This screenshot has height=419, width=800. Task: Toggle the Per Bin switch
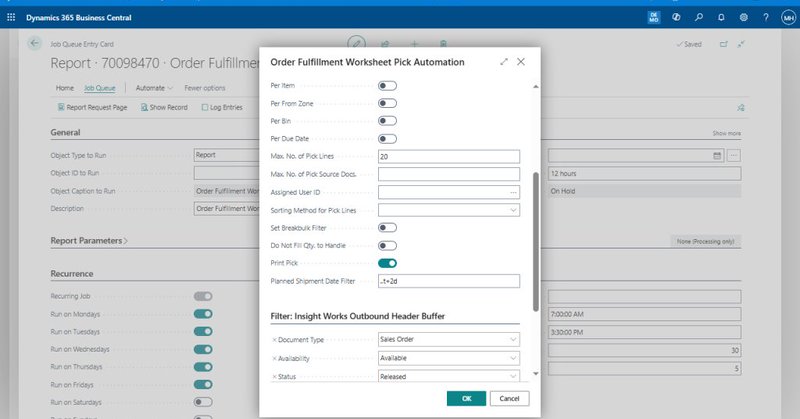[387, 121]
